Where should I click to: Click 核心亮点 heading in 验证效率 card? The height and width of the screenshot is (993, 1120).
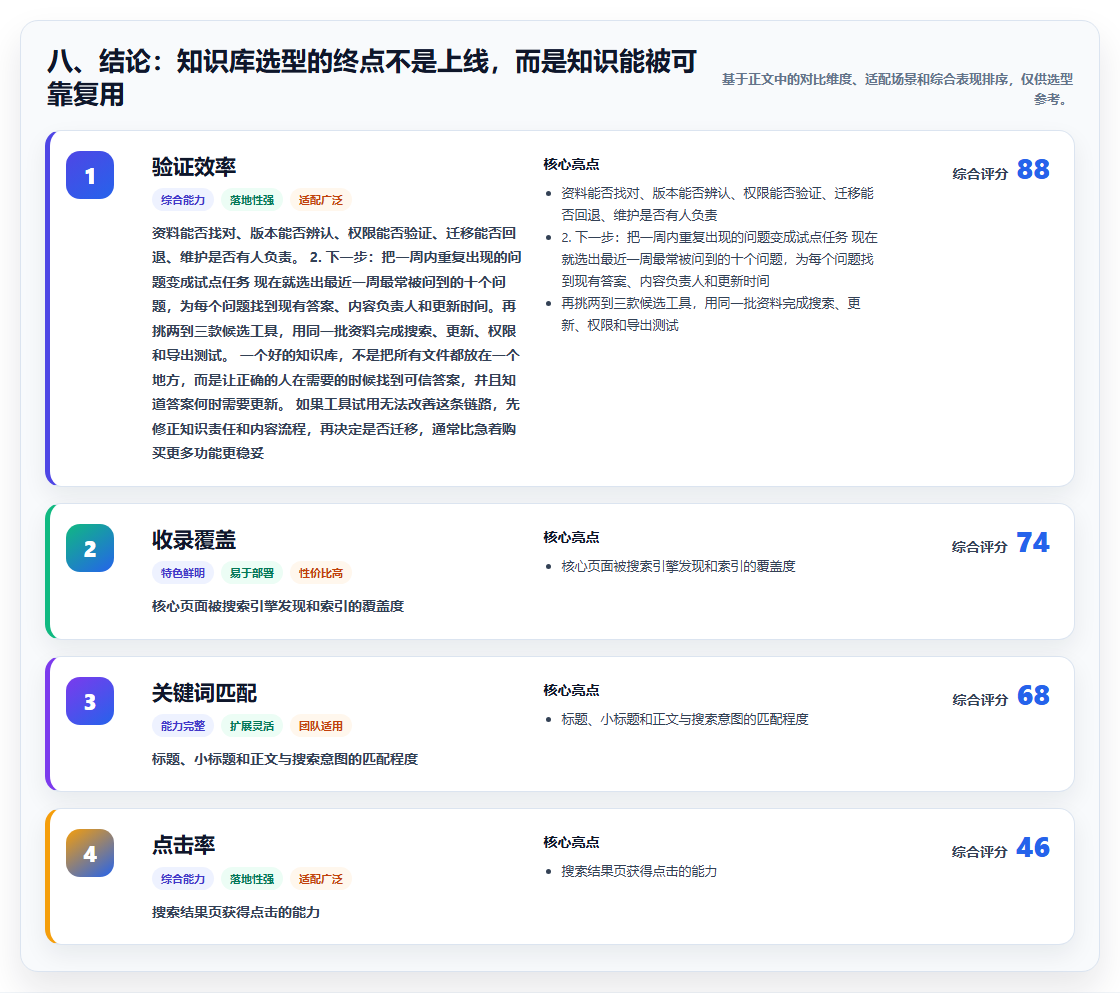[571, 164]
